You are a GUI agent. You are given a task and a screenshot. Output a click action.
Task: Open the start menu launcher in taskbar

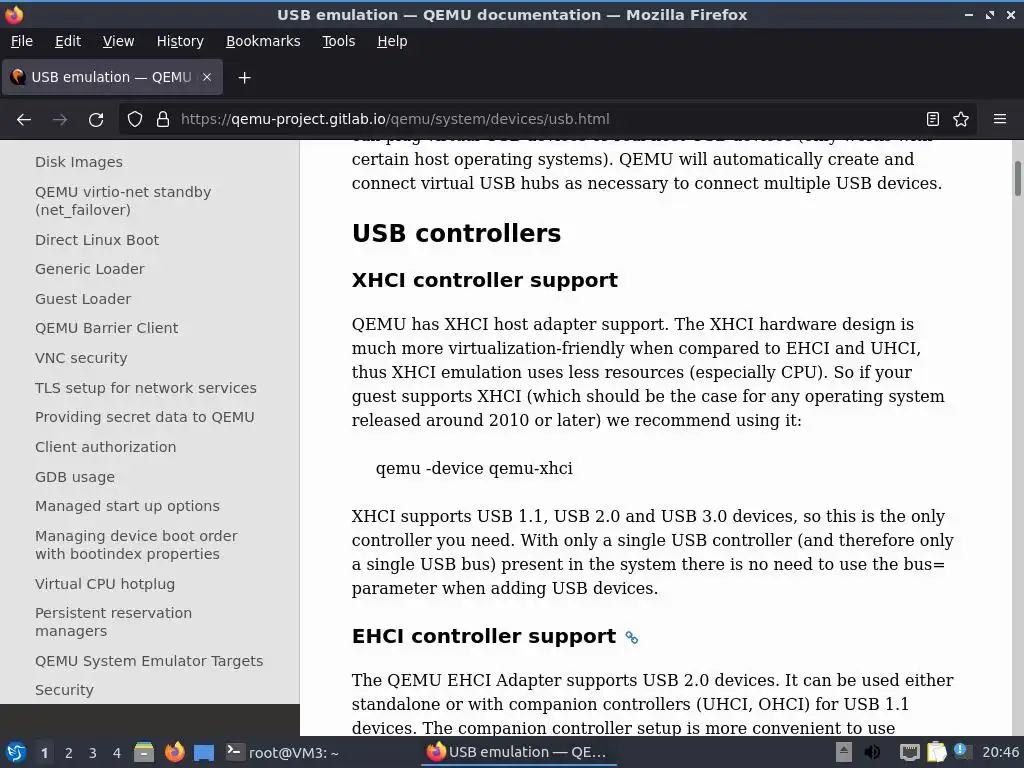click(16, 752)
